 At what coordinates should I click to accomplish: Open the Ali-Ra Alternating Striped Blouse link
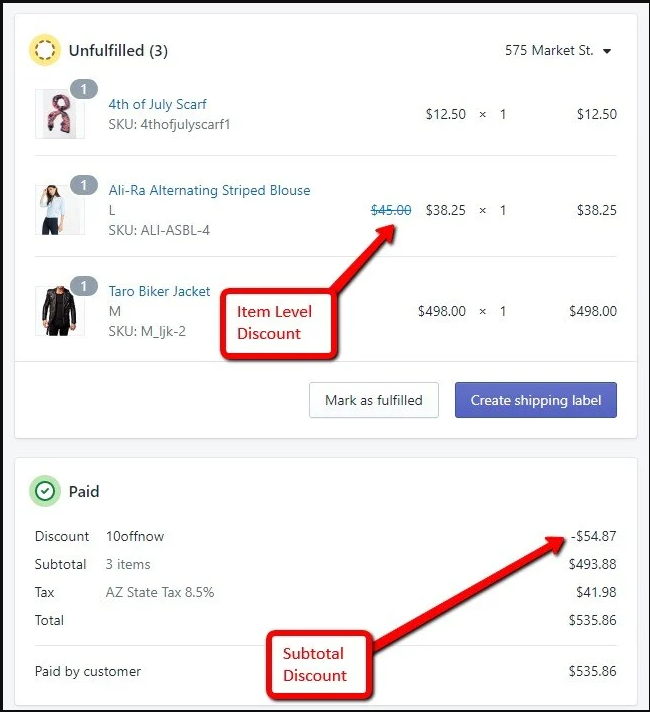coord(209,190)
